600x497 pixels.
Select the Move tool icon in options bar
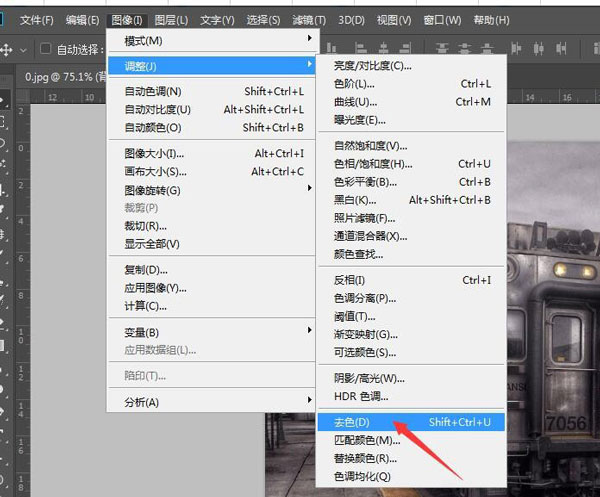tap(6, 50)
